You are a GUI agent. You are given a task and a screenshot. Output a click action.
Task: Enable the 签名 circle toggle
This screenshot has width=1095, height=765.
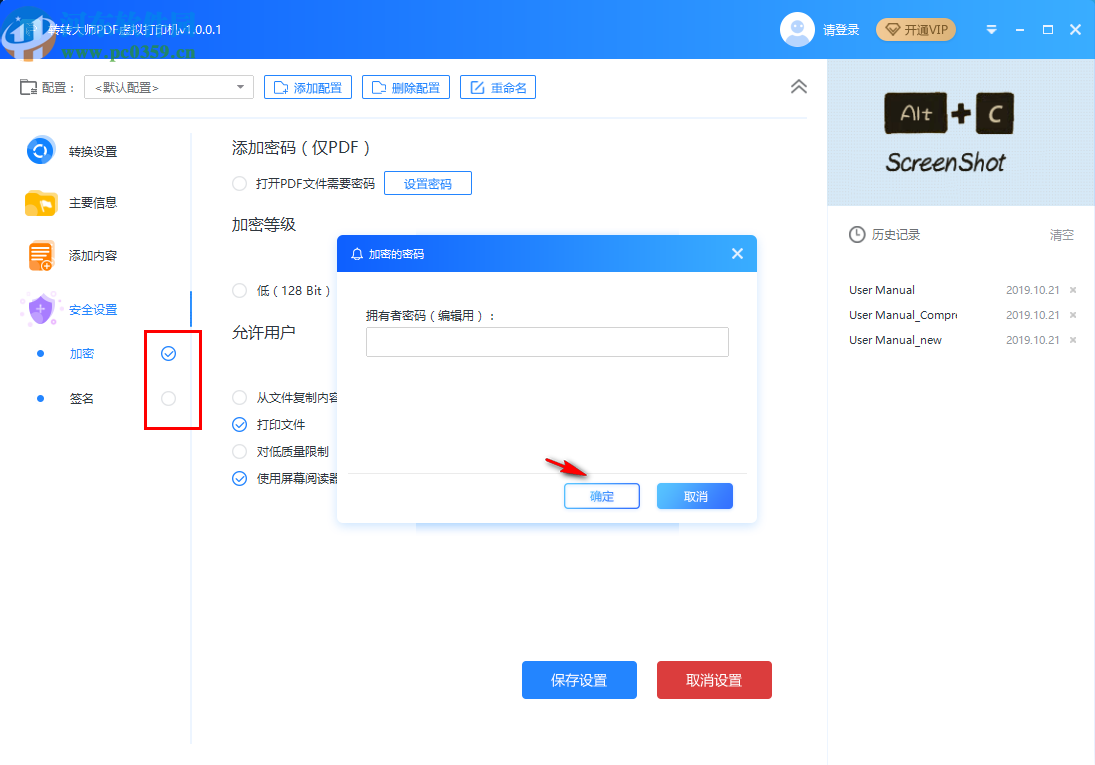[x=168, y=398]
